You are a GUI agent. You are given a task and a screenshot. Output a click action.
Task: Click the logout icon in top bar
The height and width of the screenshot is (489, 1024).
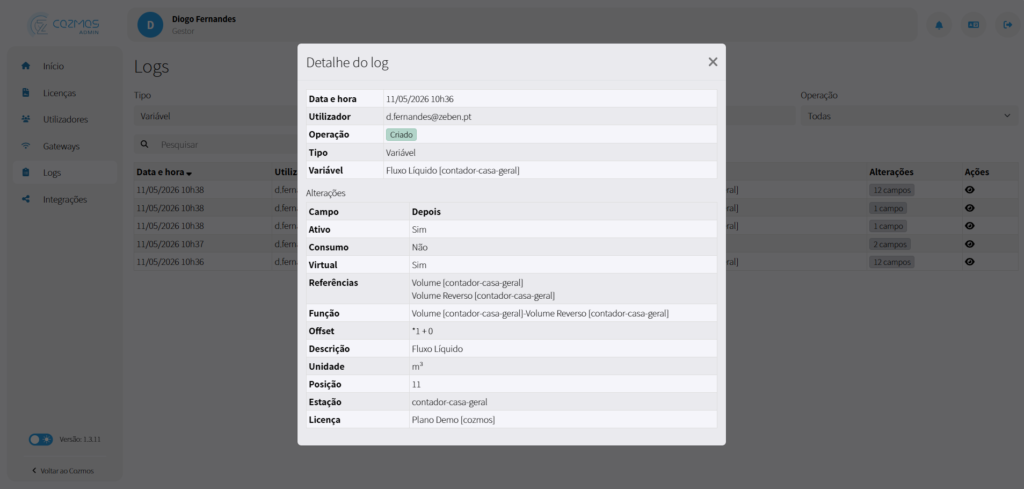1008,25
